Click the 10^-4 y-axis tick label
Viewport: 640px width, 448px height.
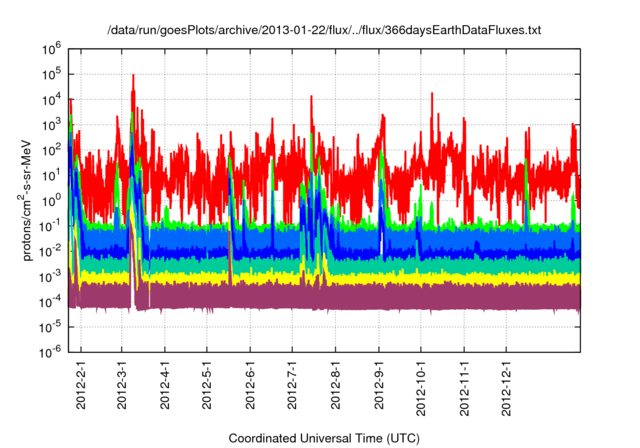pyautogui.click(x=50, y=302)
